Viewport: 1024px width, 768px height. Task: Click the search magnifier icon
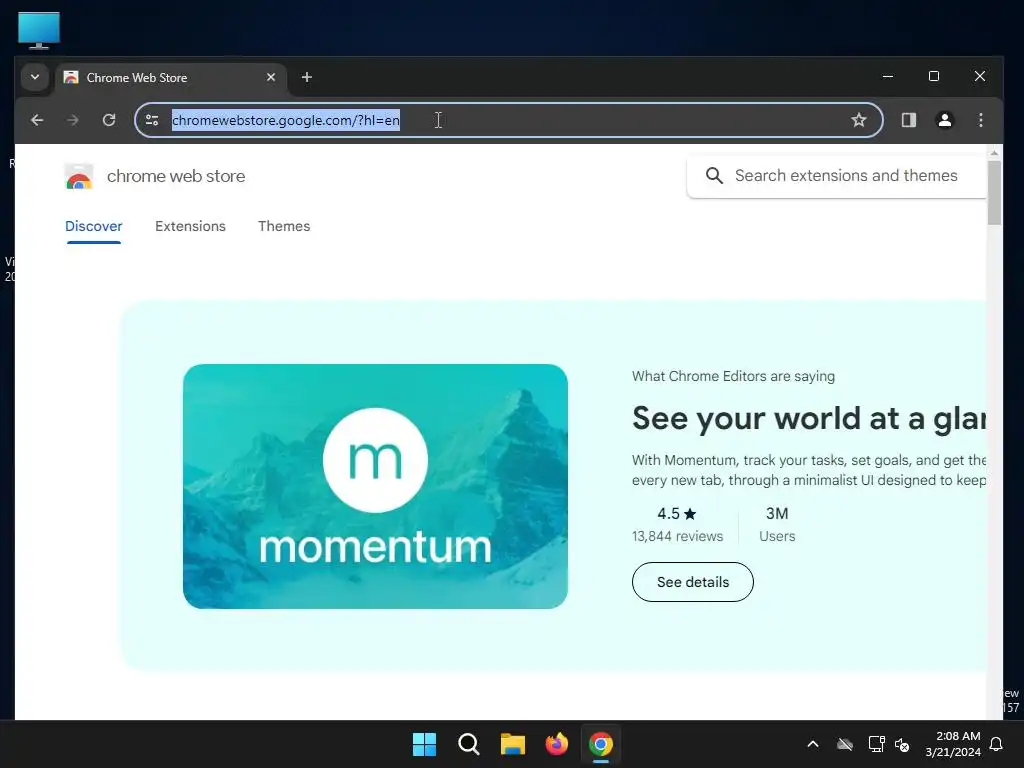coord(714,176)
